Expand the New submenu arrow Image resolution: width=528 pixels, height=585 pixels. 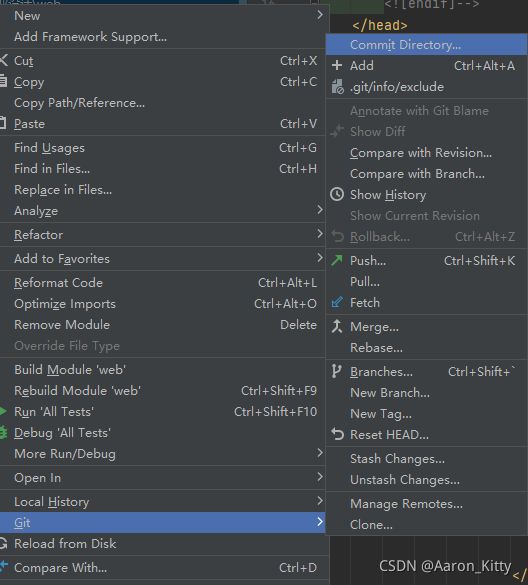(x=319, y=15)
